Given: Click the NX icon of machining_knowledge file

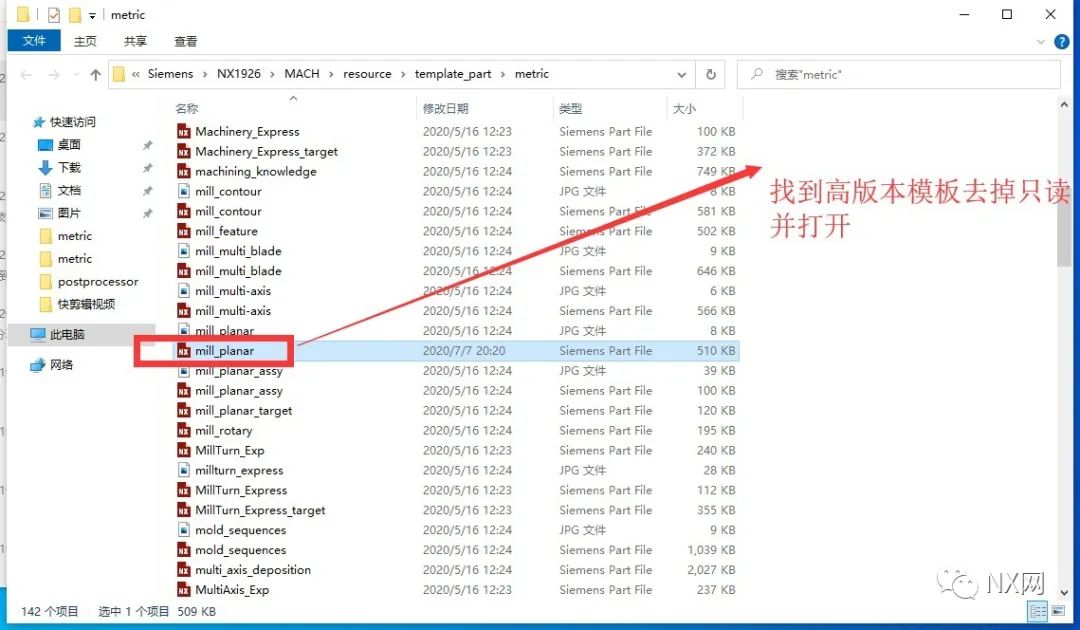Looking at the screenshot, I should coord(183,171).
